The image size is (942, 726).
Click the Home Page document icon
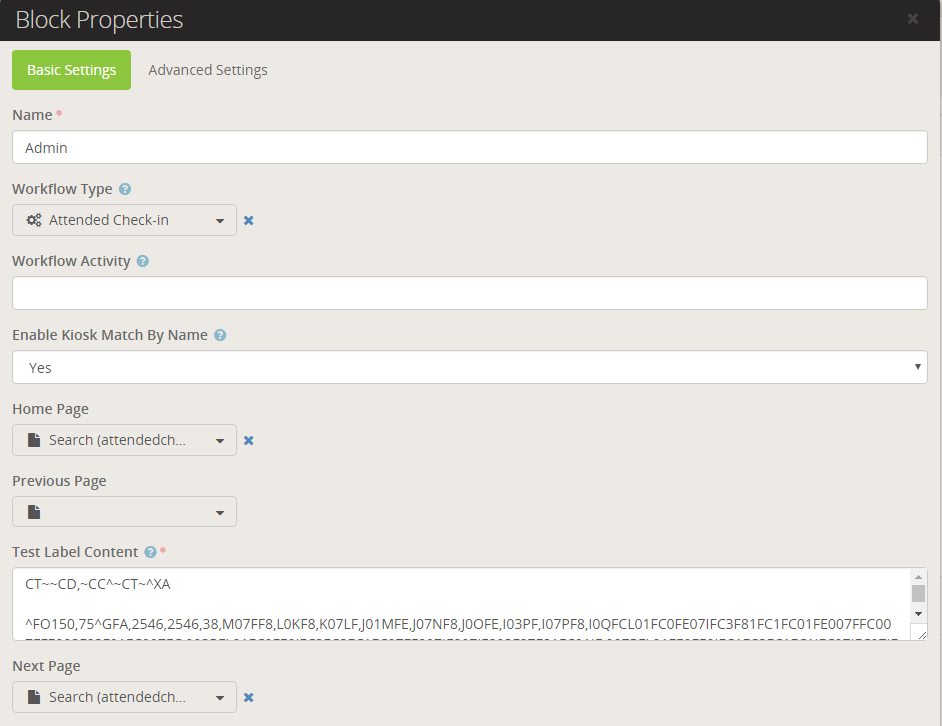[x=34, y=440]
